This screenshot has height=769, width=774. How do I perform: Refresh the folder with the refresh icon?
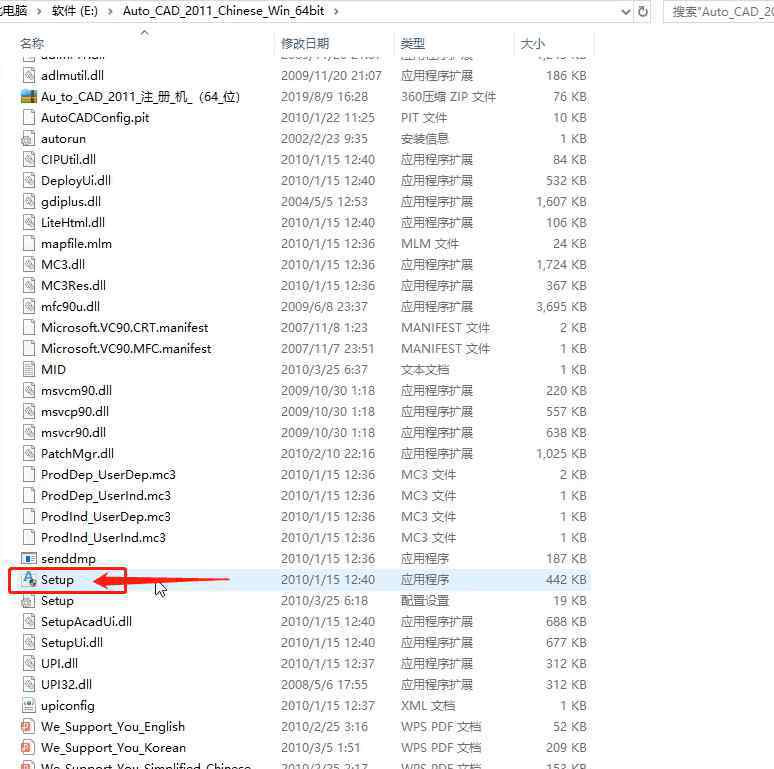[643, 11]
